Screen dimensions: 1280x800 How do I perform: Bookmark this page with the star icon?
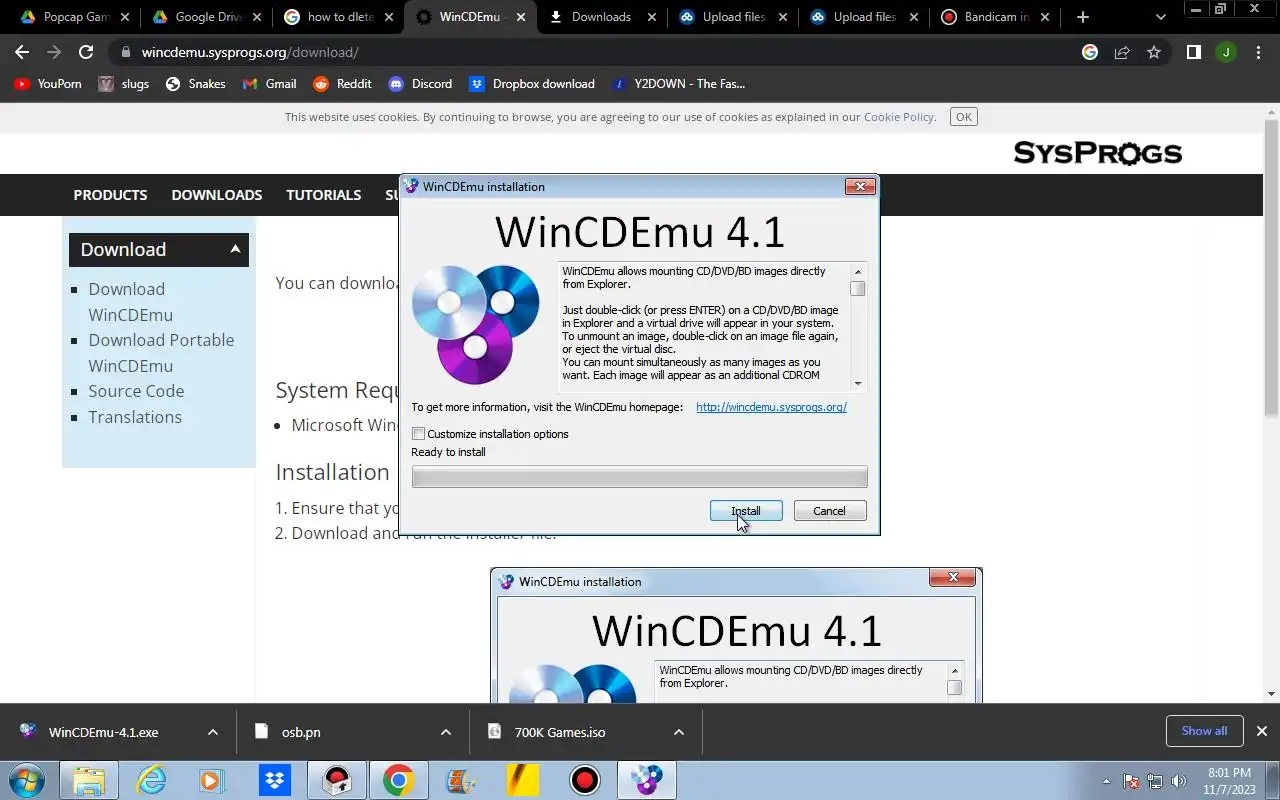click(1154, 52)
